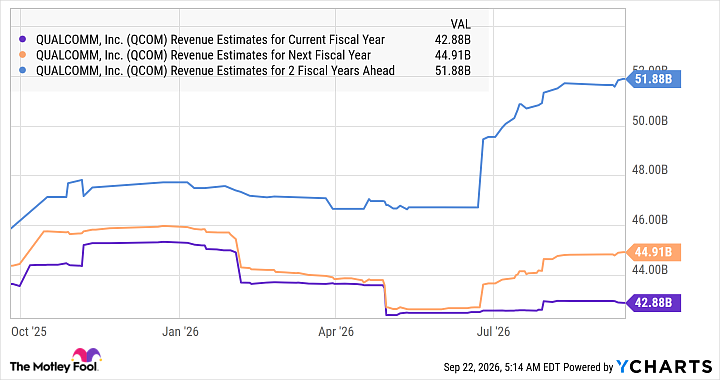Viewport: 720px width, 380px height.
Task: Click the VAL column header
Action: click(x=461, y=24)
